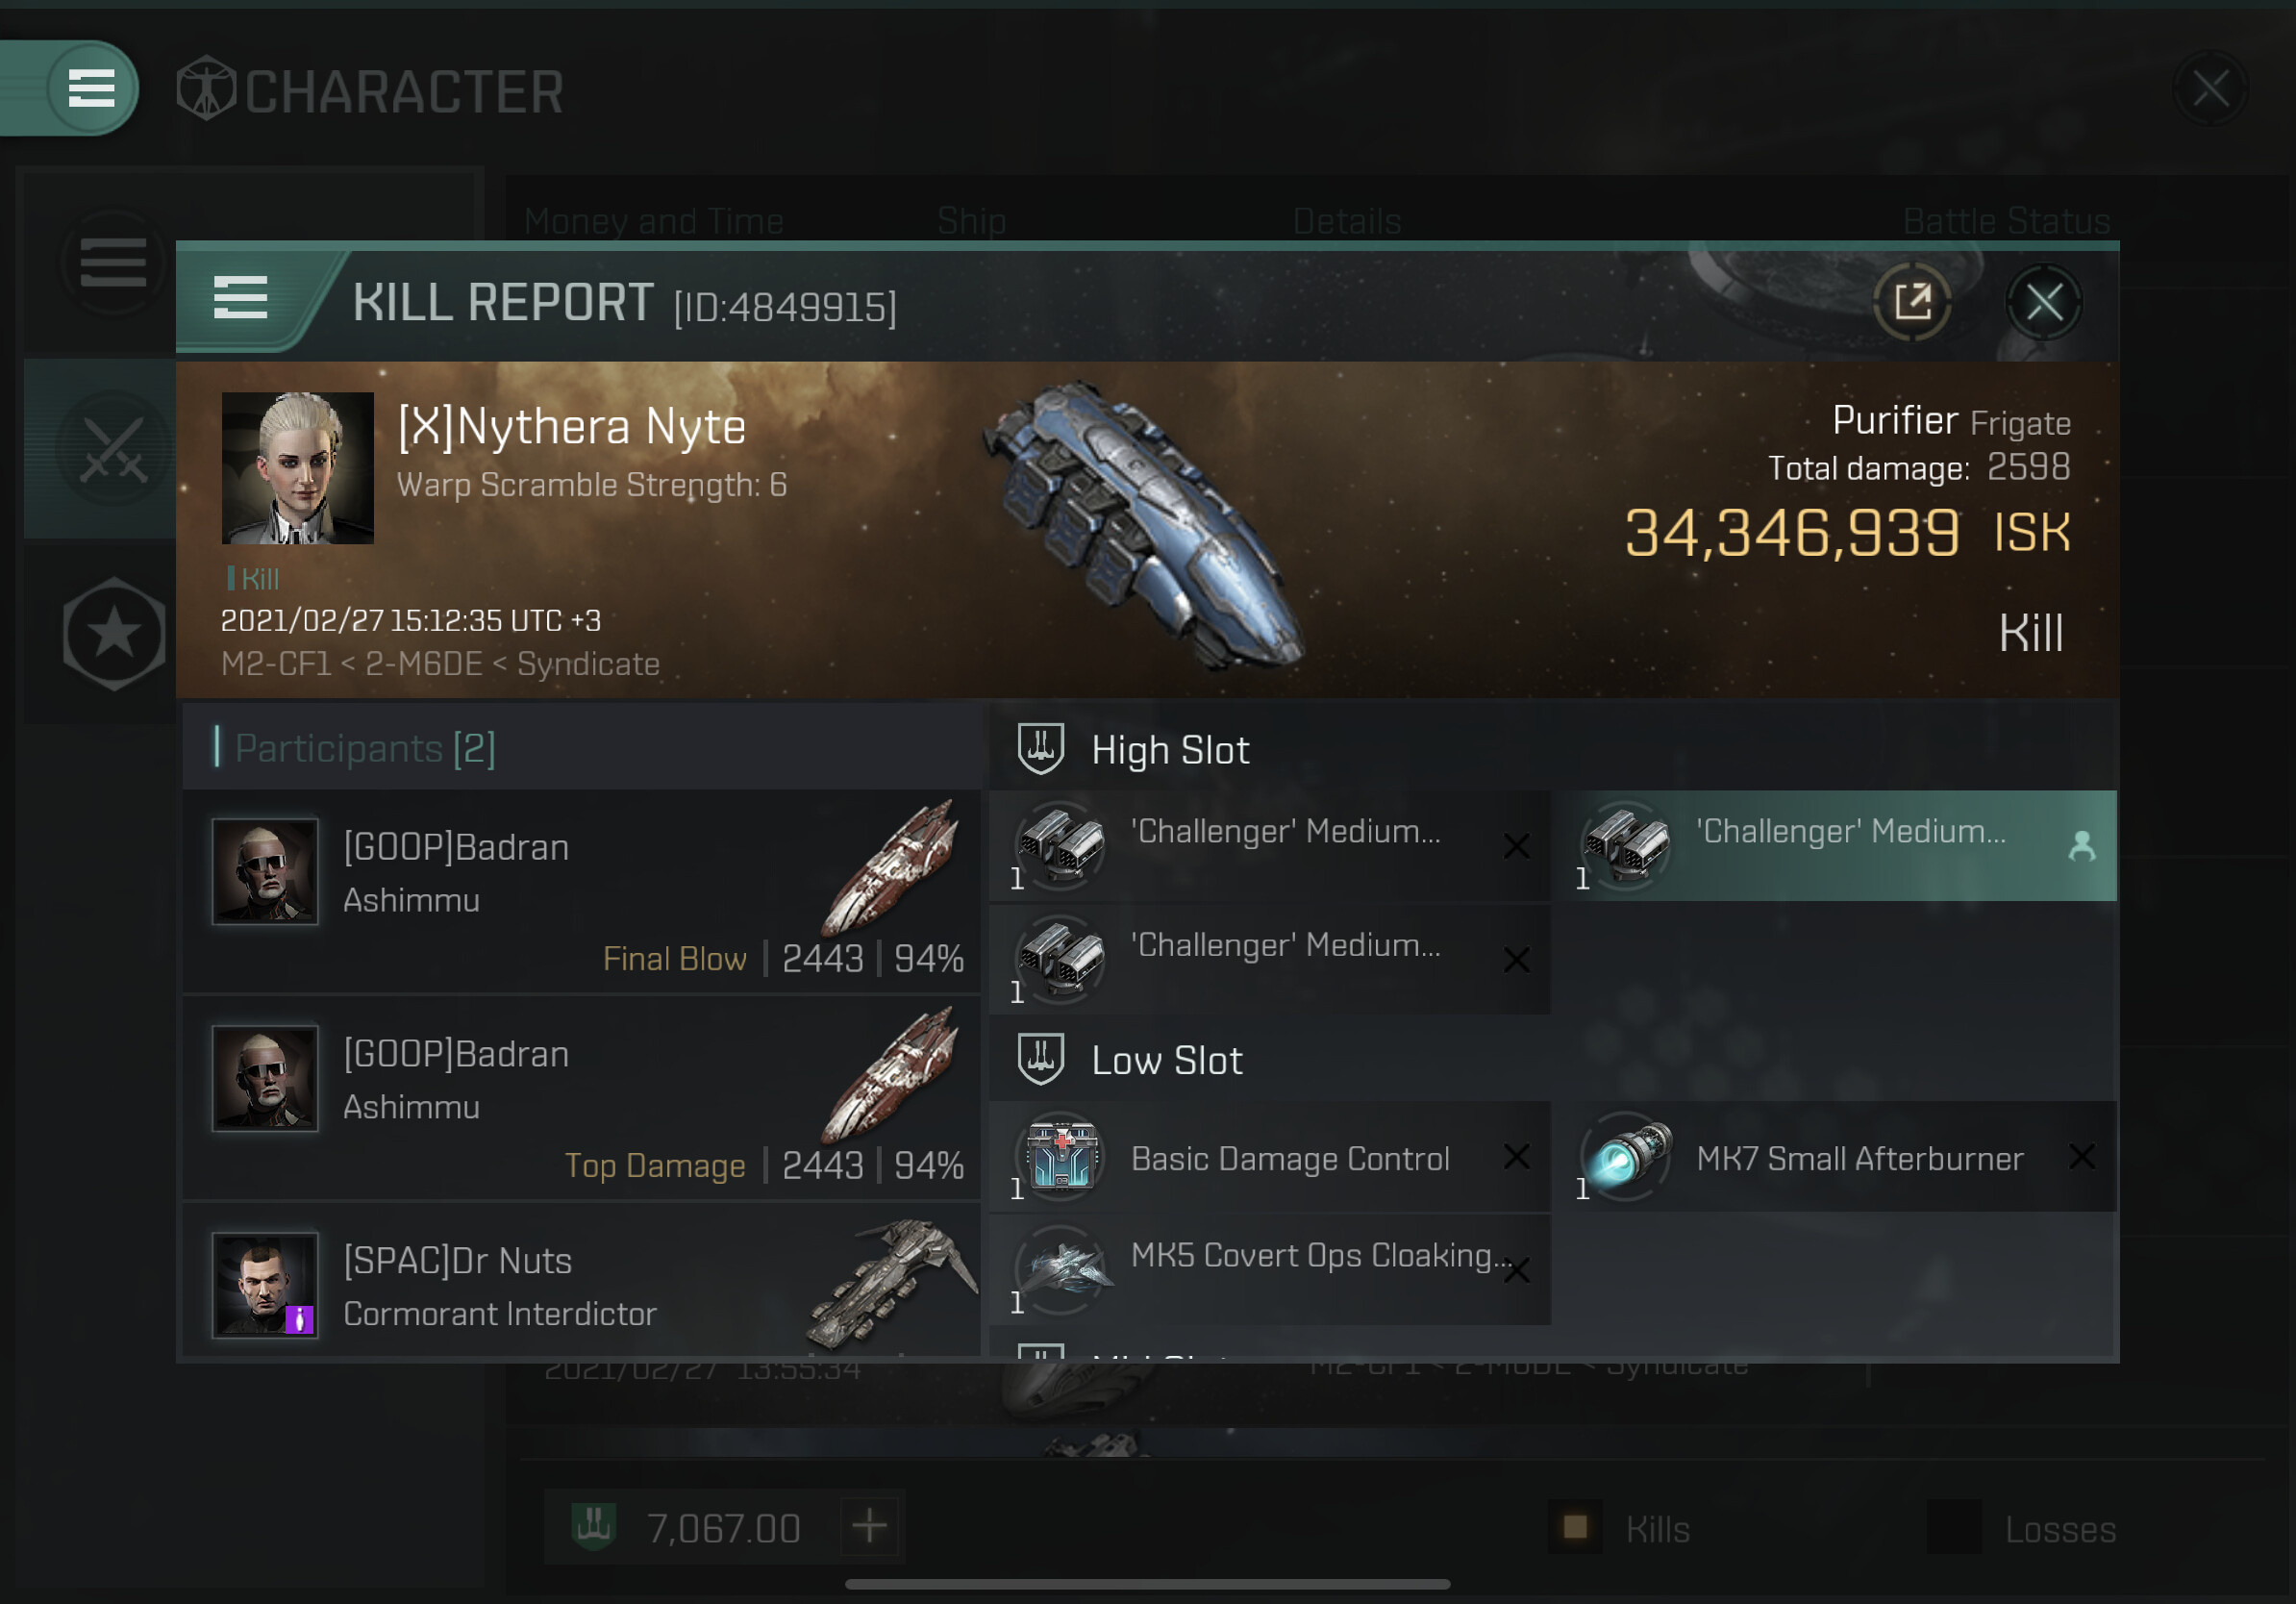Screen dimensions: 2296x1604
Task: Select Basic Damage Control module icon
Action: tap(1061, 1156)
